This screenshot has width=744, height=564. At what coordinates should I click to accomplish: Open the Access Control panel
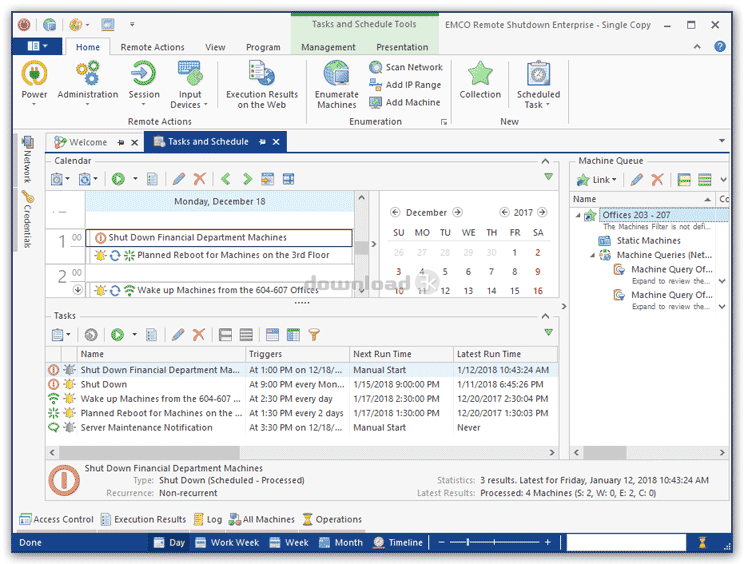click(57, 519)
